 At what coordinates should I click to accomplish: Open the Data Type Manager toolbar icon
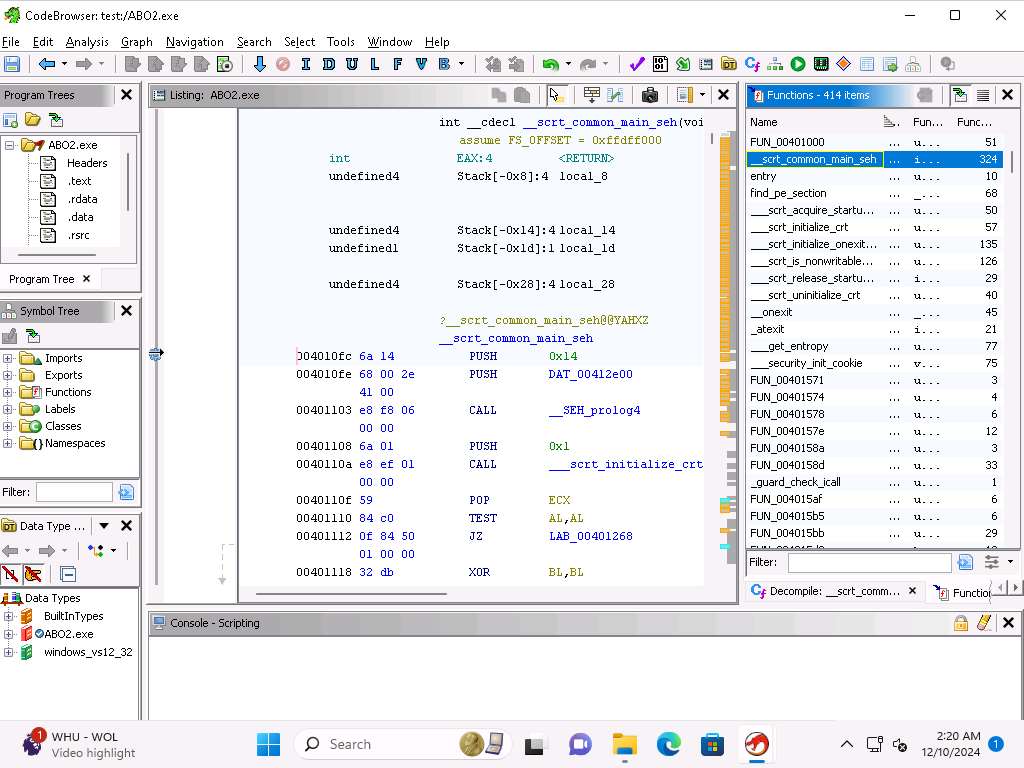[729, 64]
